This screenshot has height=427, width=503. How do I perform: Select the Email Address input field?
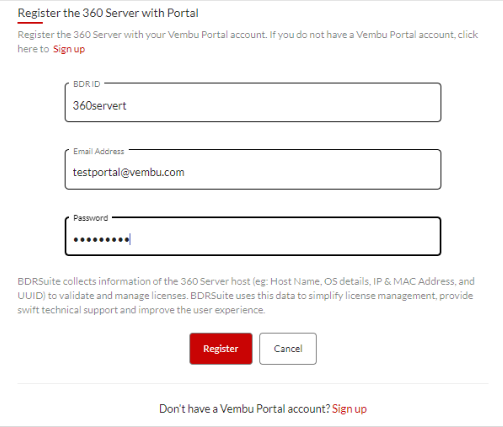253,170
